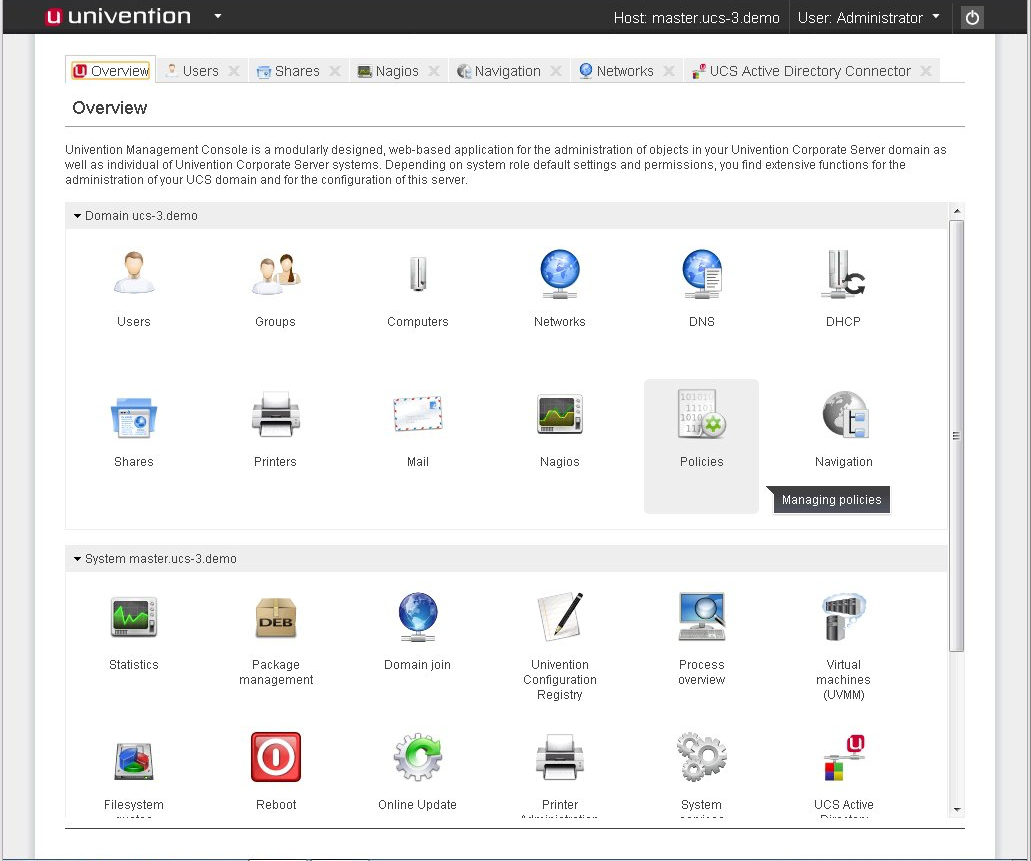
Task: Switch to the Nagios tab
Action: coord(388,70)
